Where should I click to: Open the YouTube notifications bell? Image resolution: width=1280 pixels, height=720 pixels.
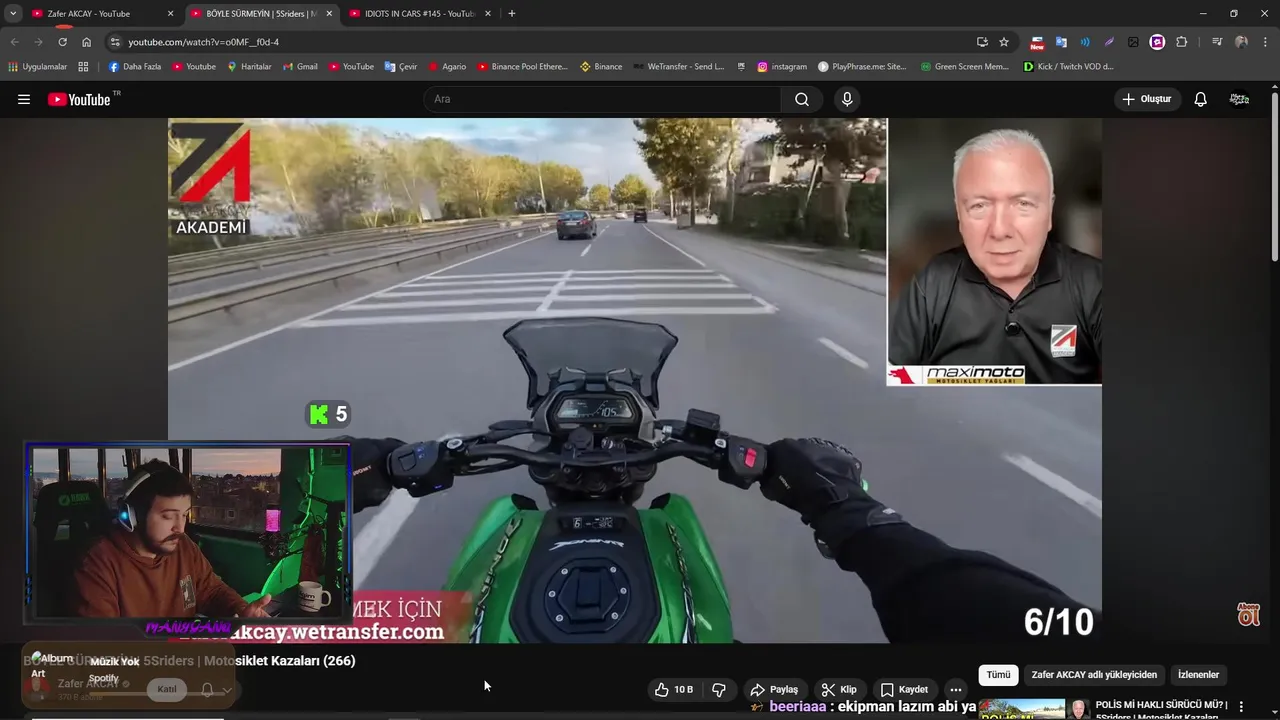[x=1201, y=99]
